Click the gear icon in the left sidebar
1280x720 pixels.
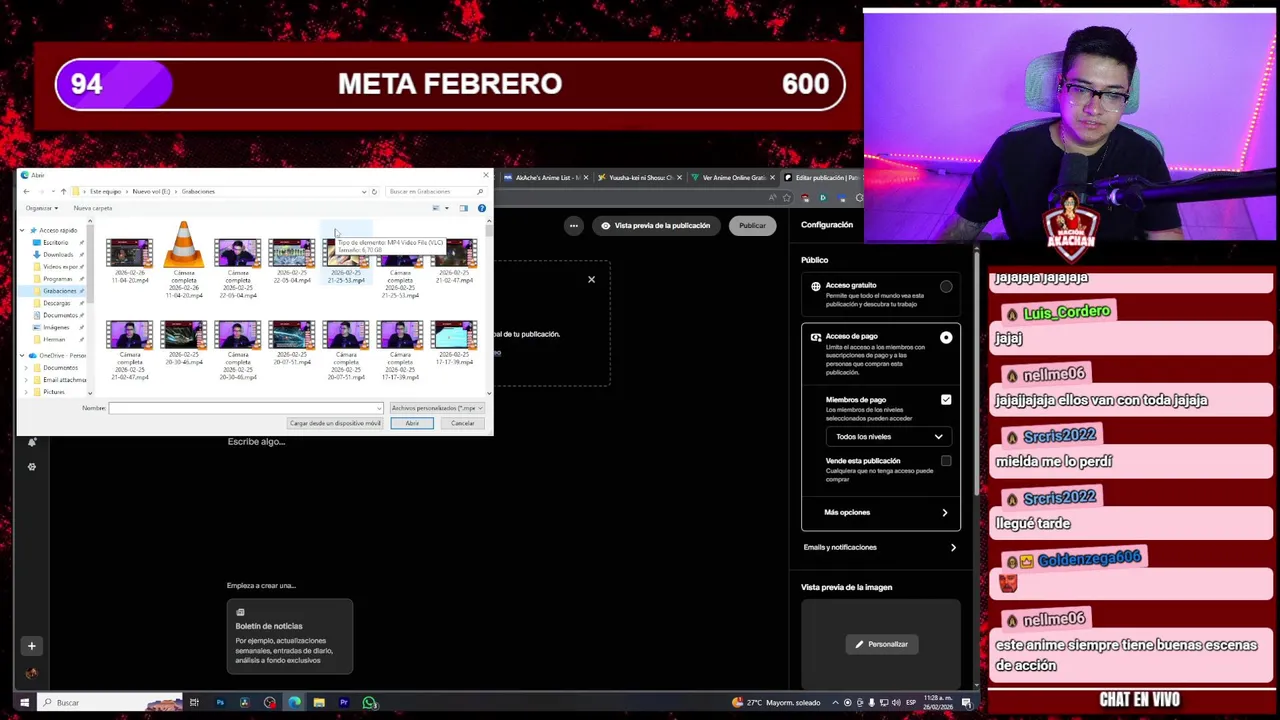(x=31, y=467)
